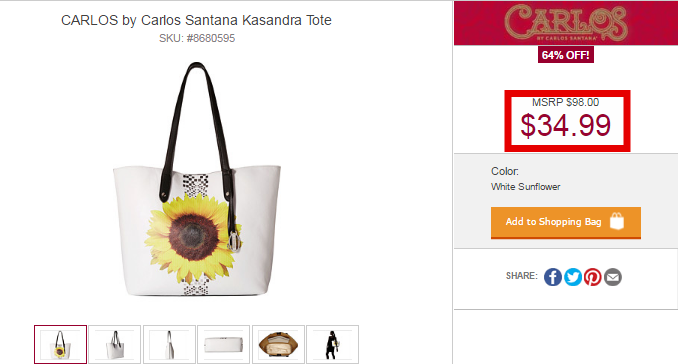The height and width of the screenshot is (364, 678).
Task: Show bottom view thumbnail of bag
Action: click(x=224, y=344)
